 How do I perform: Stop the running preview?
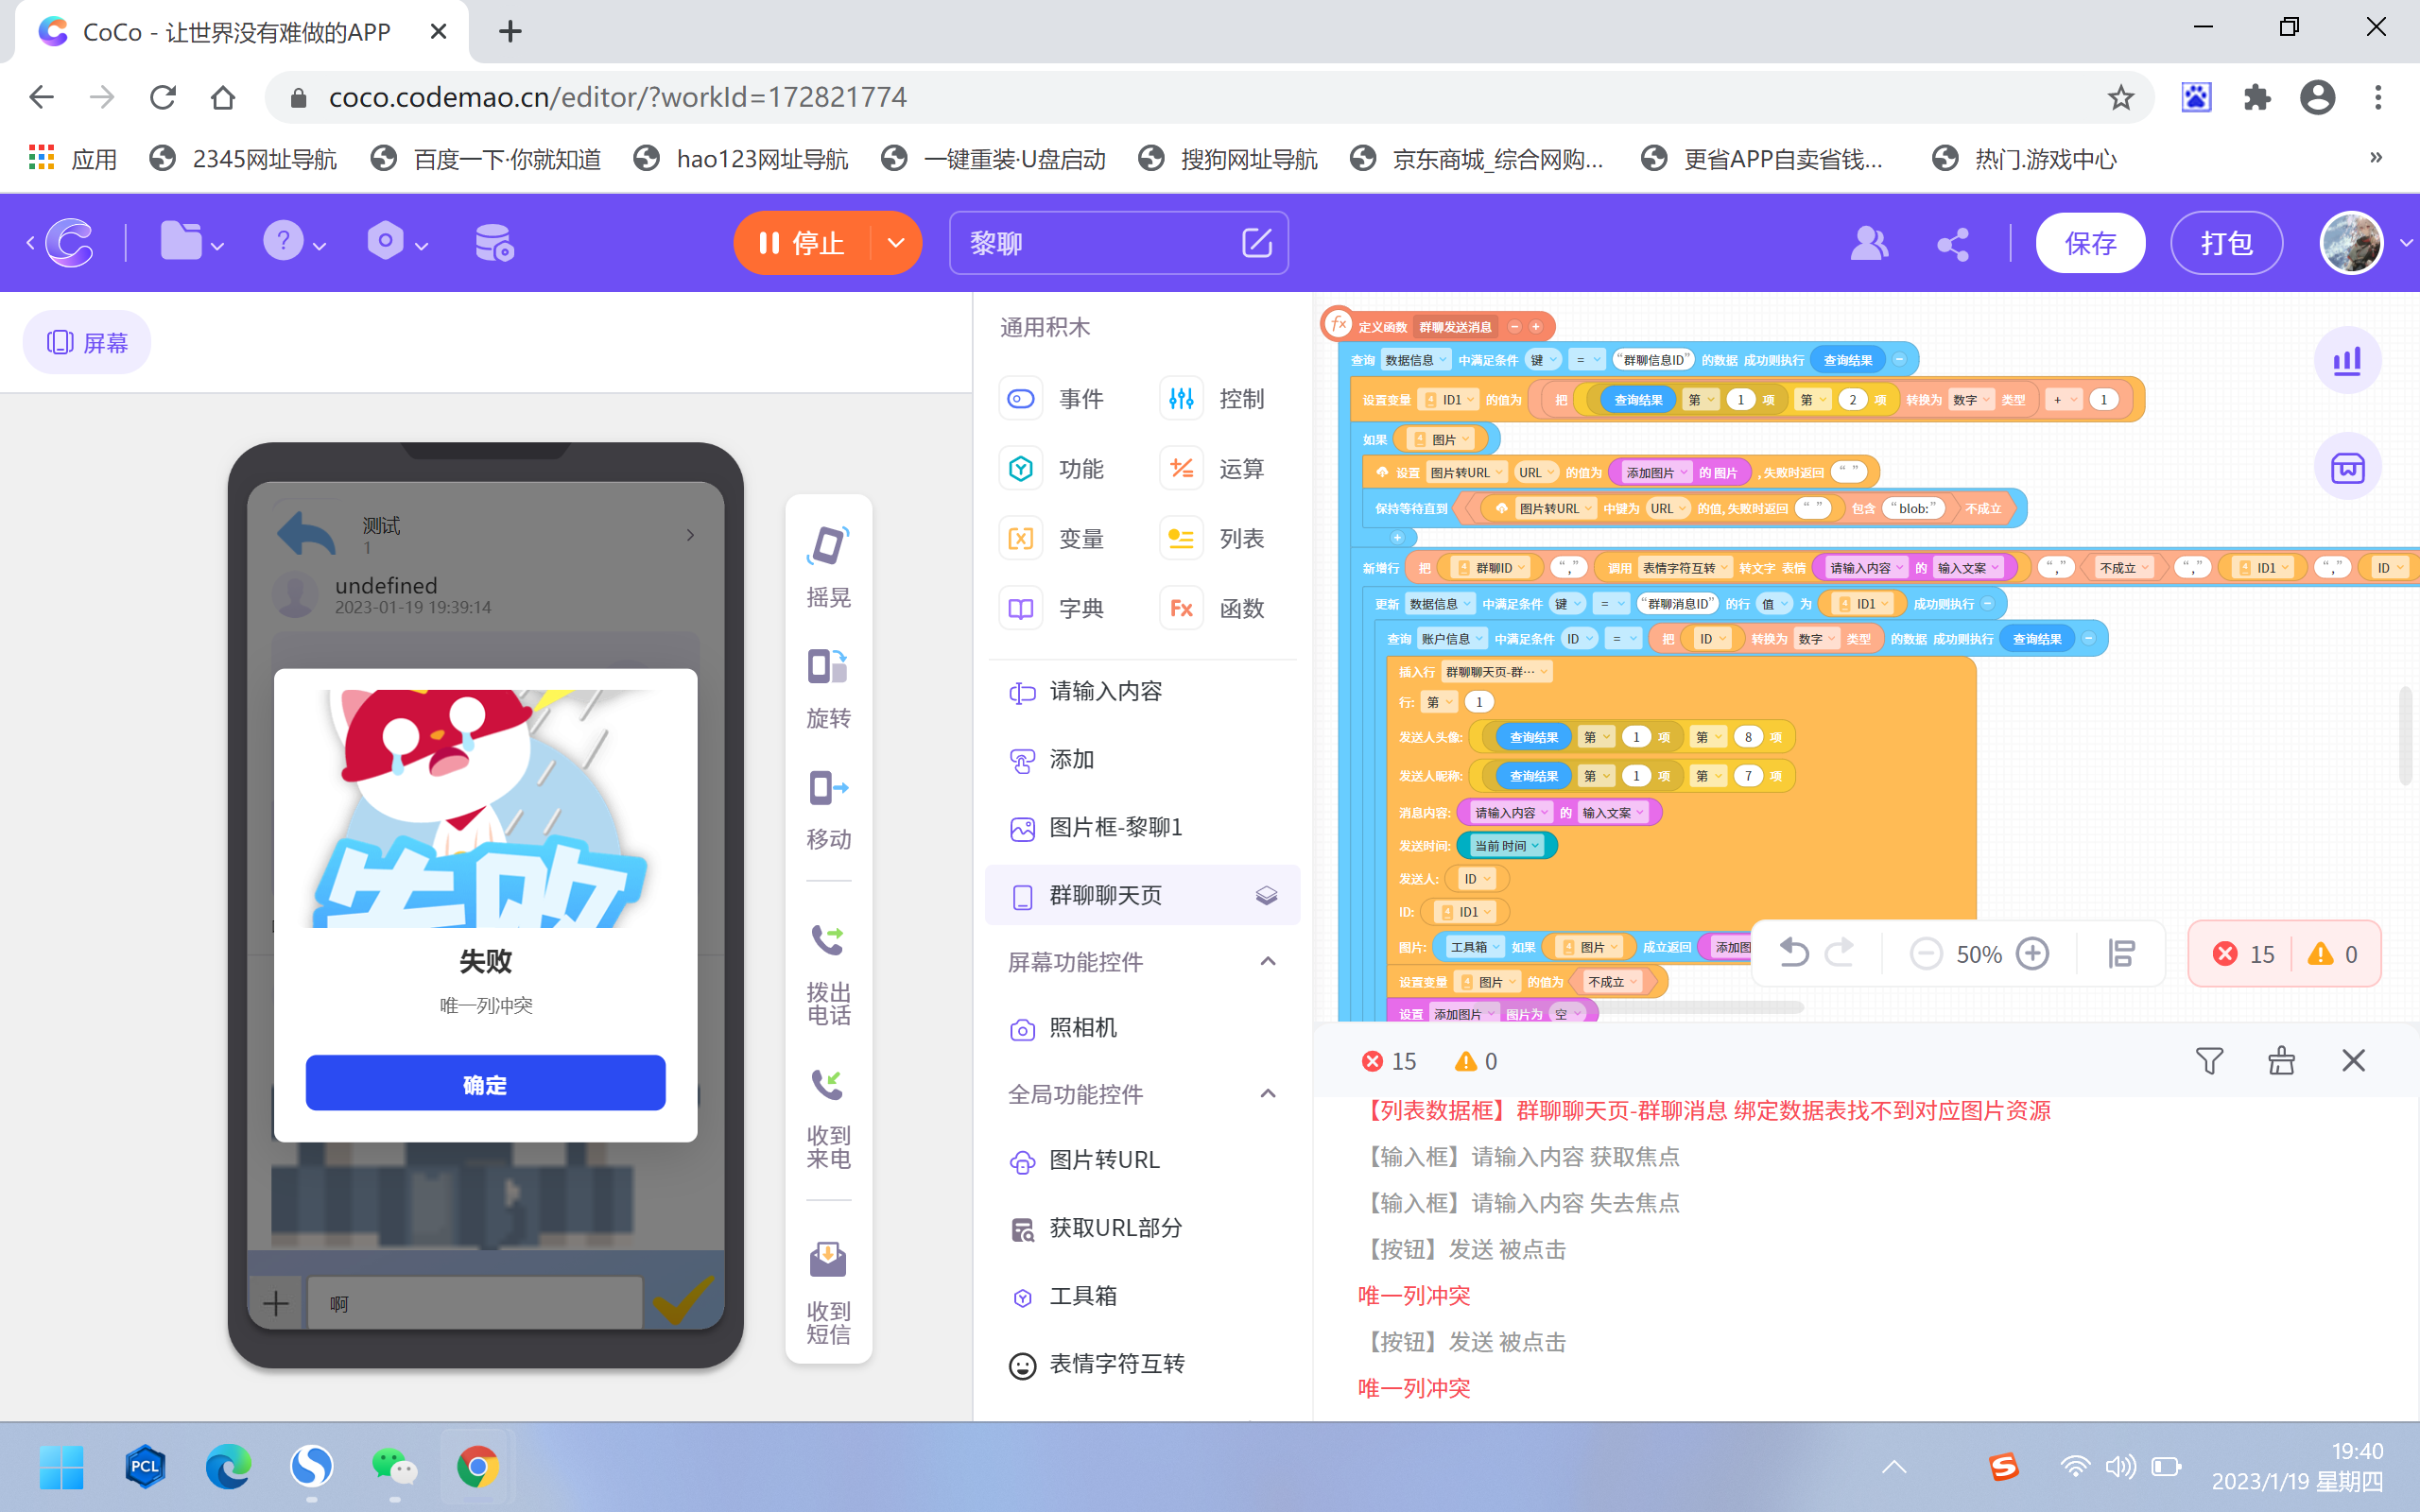tap(802, 243)
